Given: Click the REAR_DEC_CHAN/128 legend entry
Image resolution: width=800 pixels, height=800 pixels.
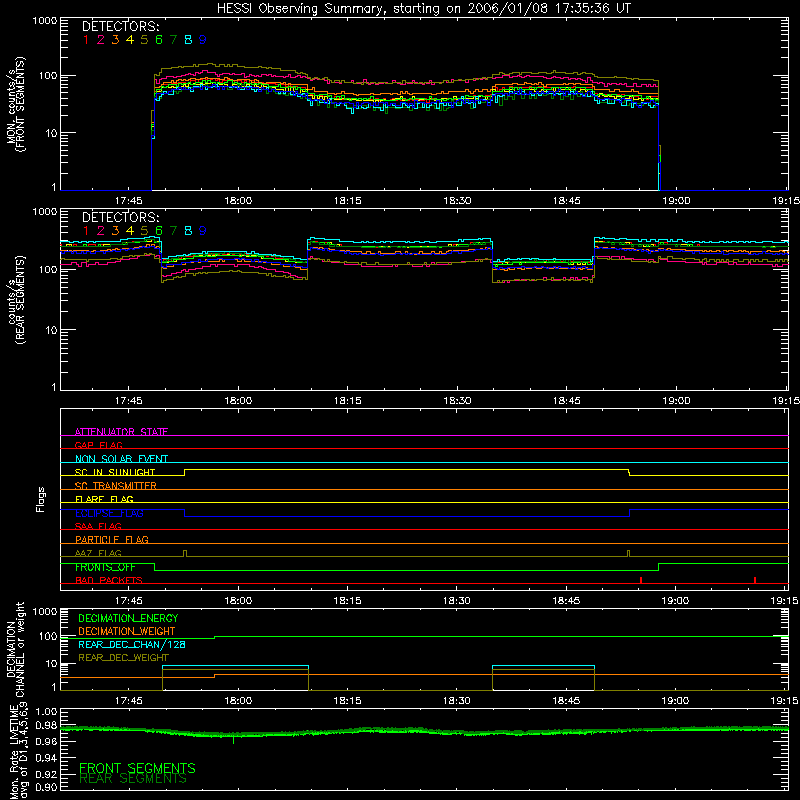Looking at the screenshot, I should [132, 645].
